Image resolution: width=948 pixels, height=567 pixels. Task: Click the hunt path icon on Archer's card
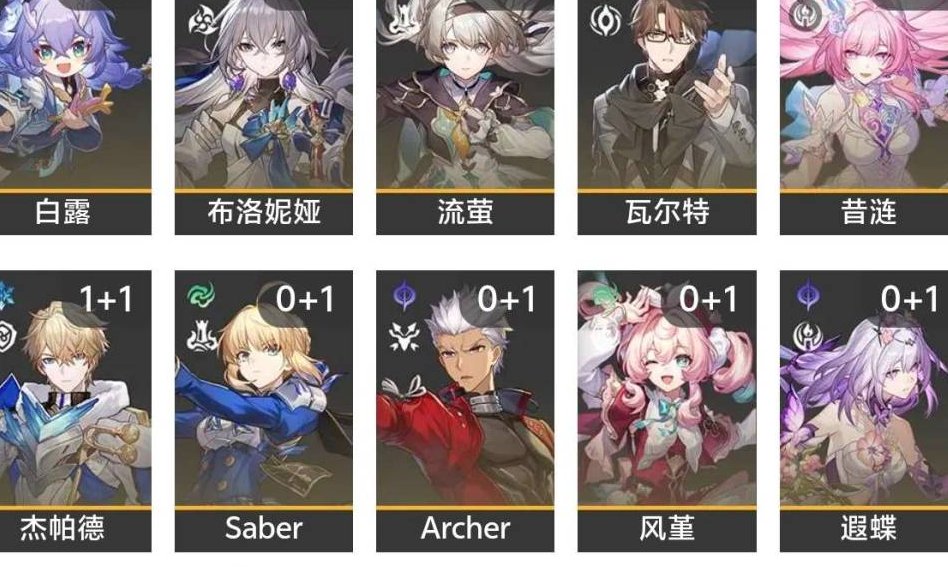(x=403, y=336)
